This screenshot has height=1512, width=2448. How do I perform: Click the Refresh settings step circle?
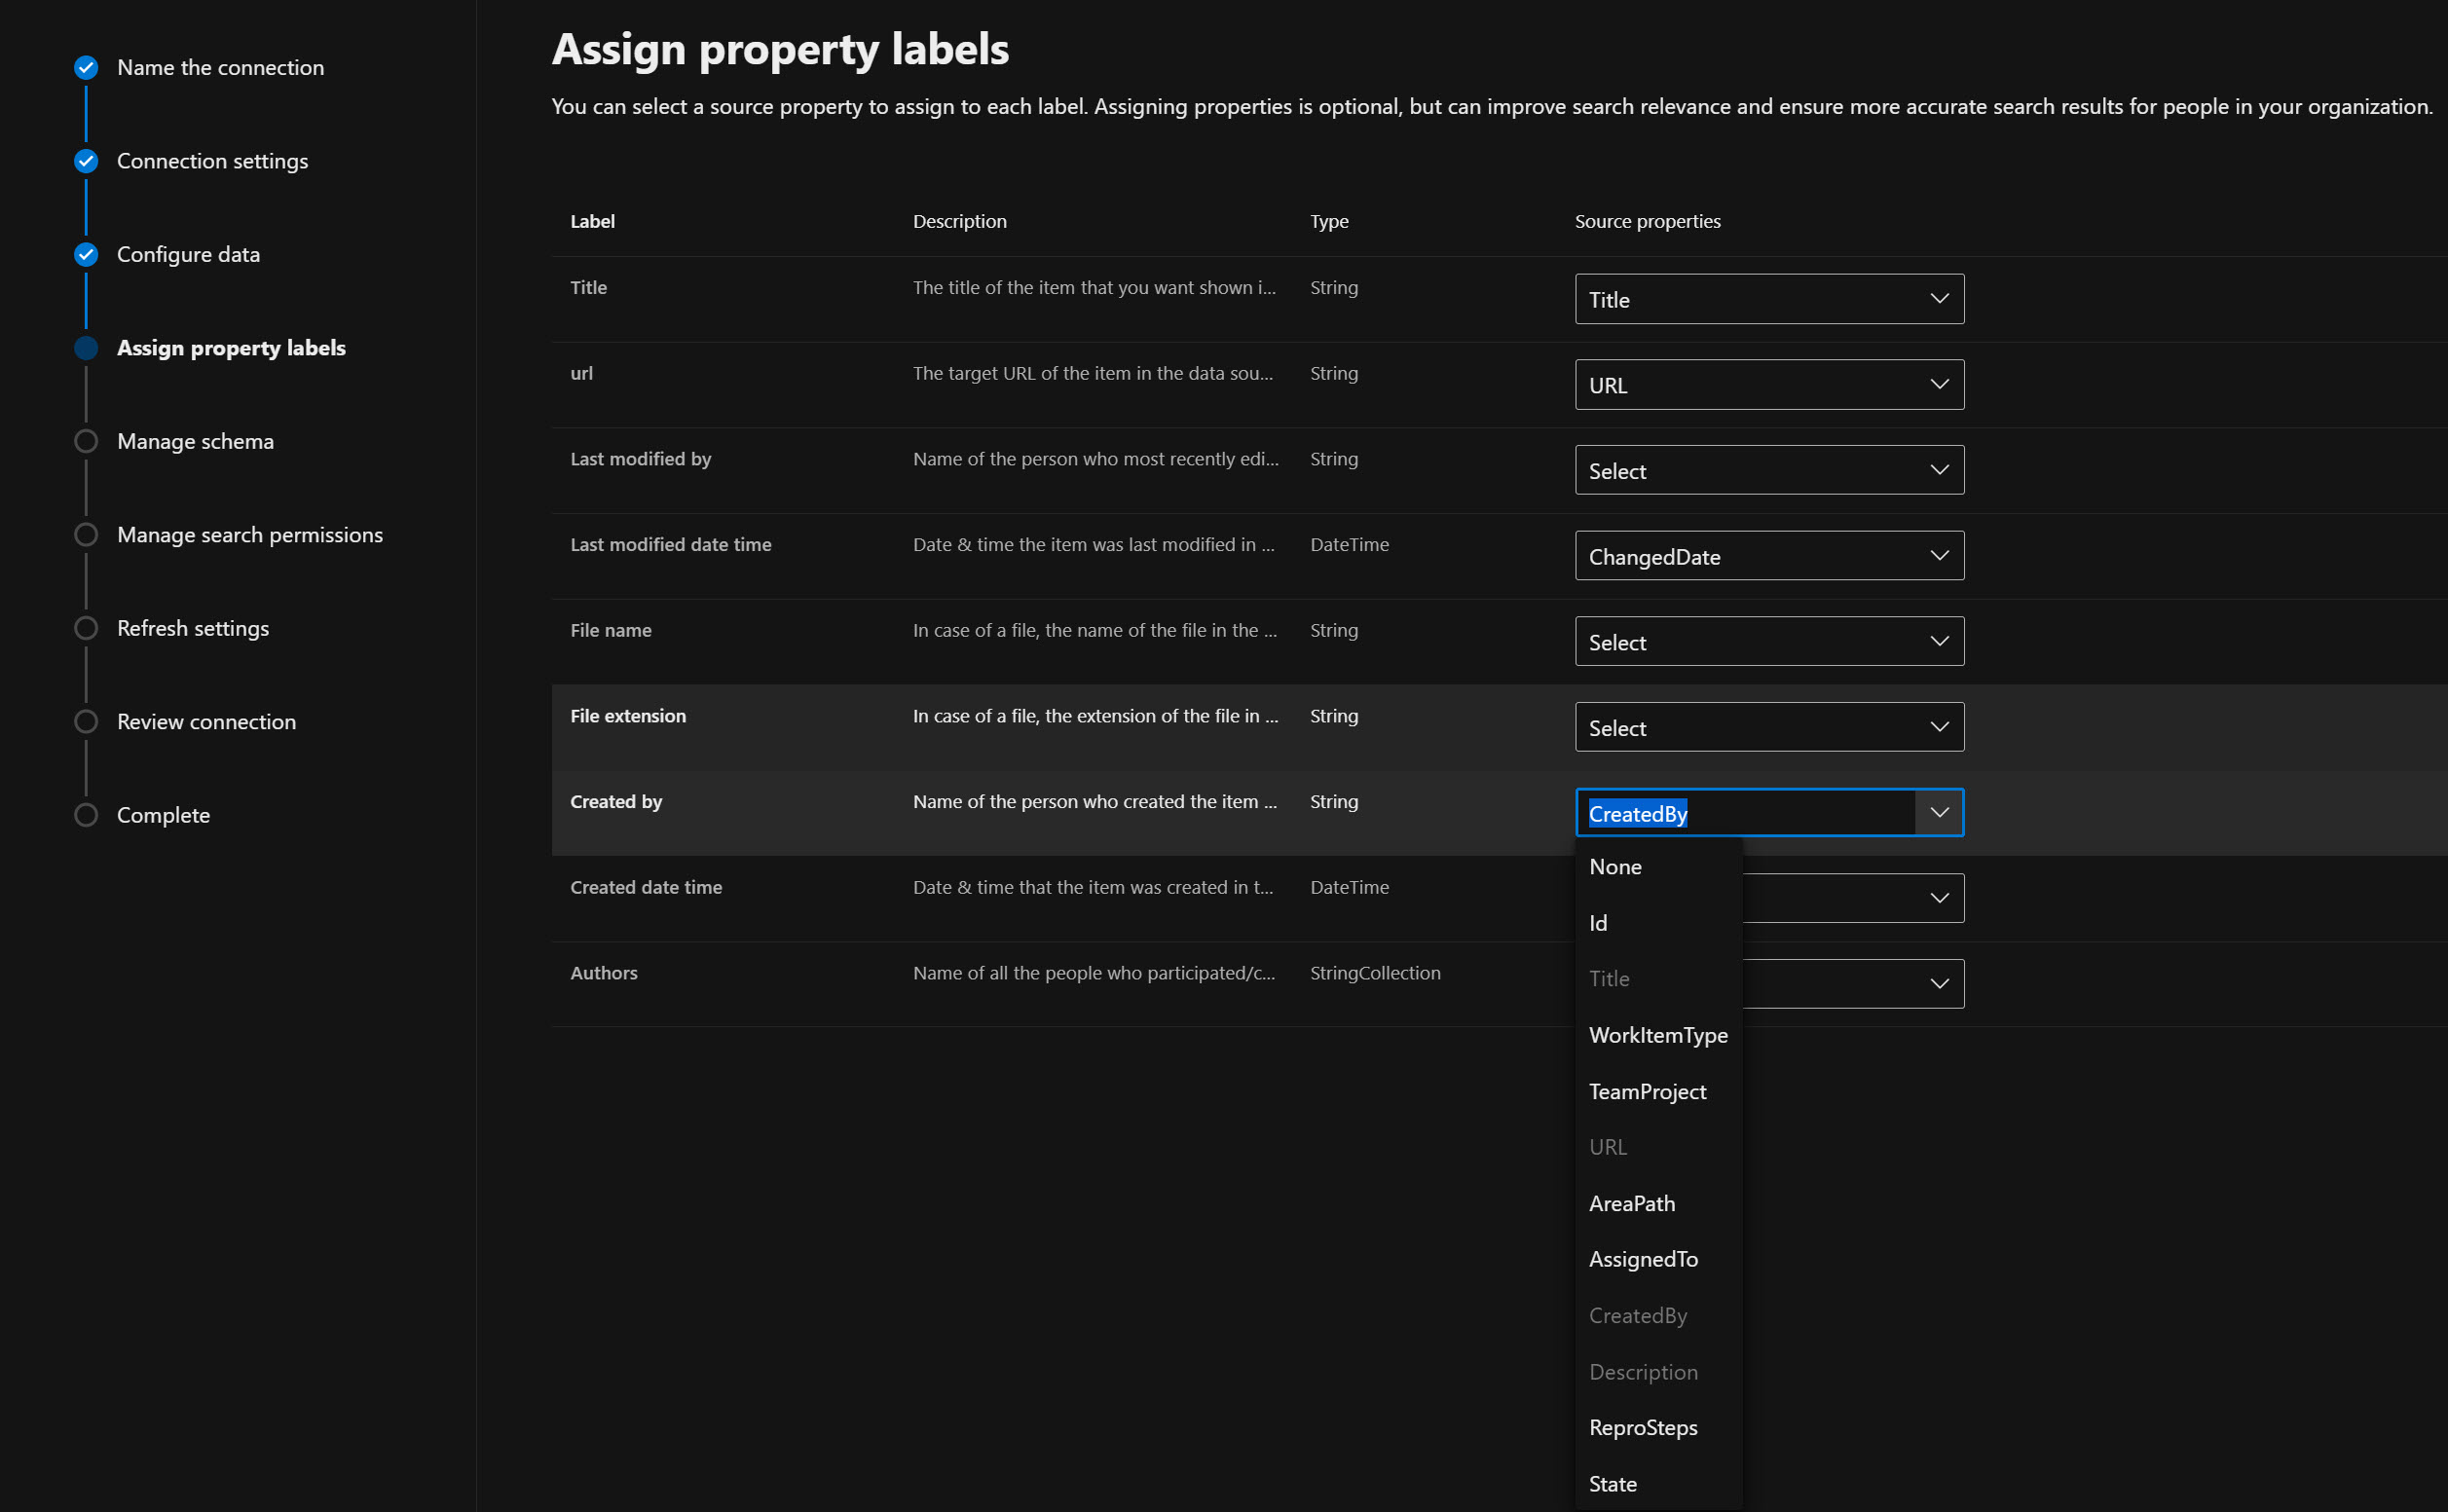coord(86,629)
